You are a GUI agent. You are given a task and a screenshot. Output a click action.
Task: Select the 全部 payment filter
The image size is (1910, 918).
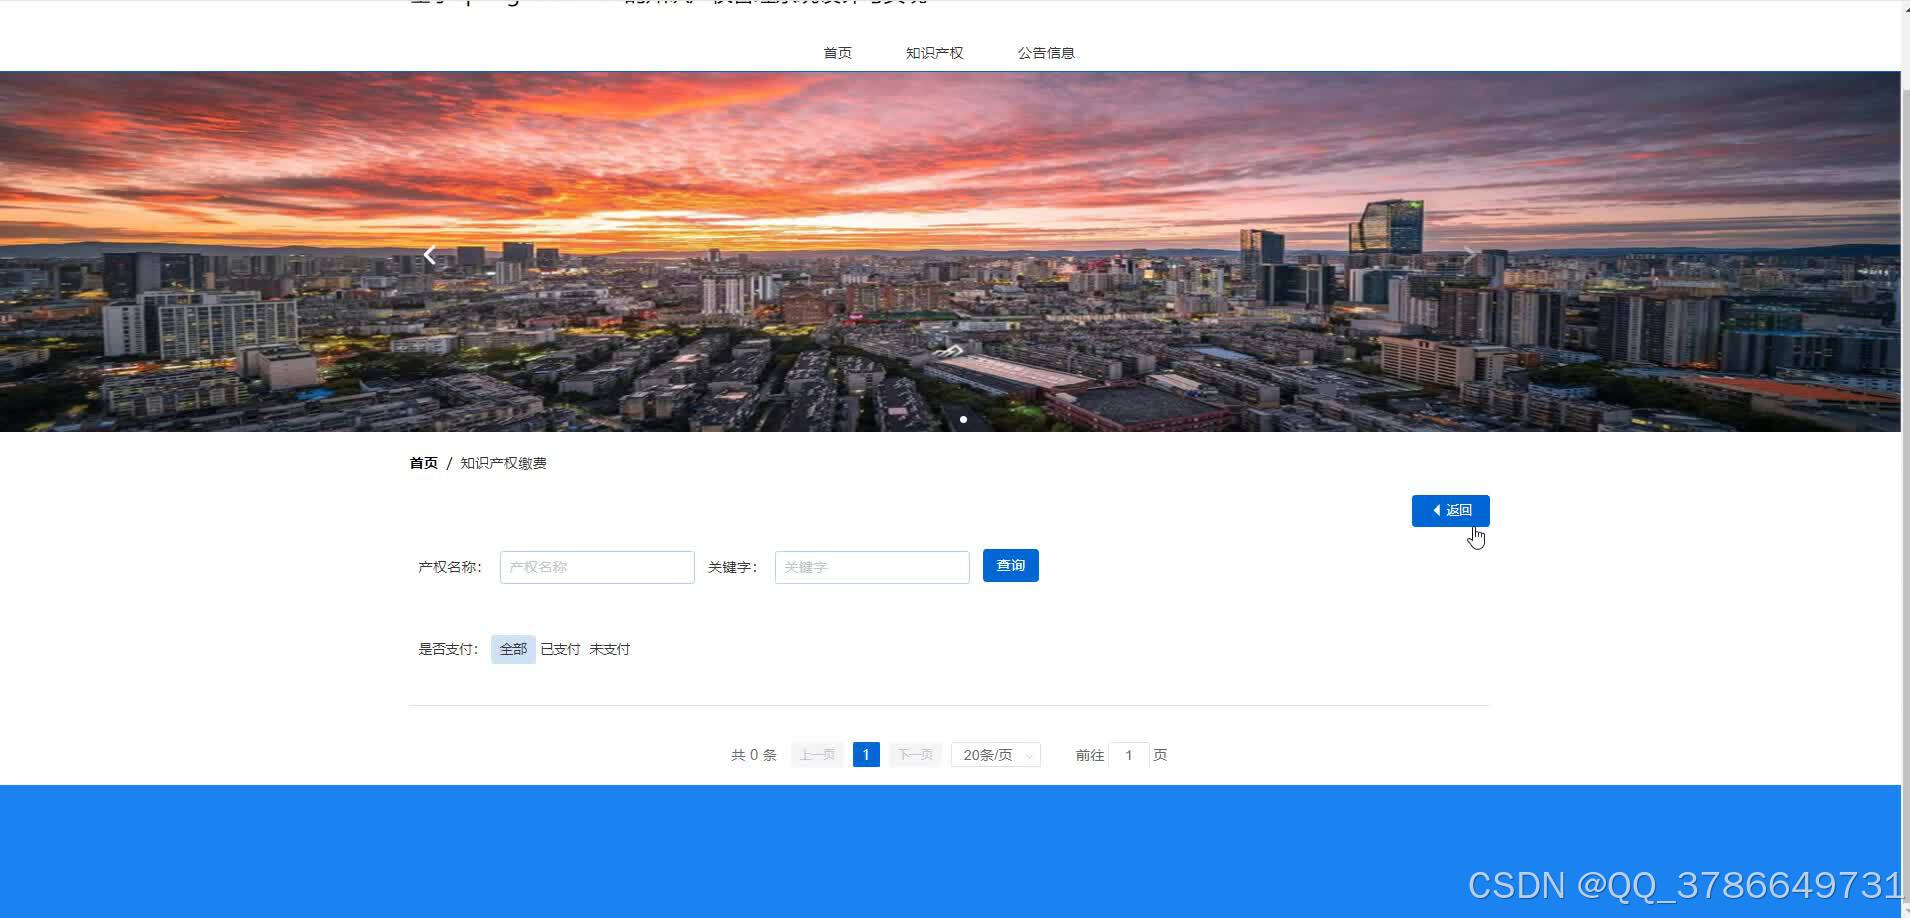pyautogui.click(x=512, y=648)
